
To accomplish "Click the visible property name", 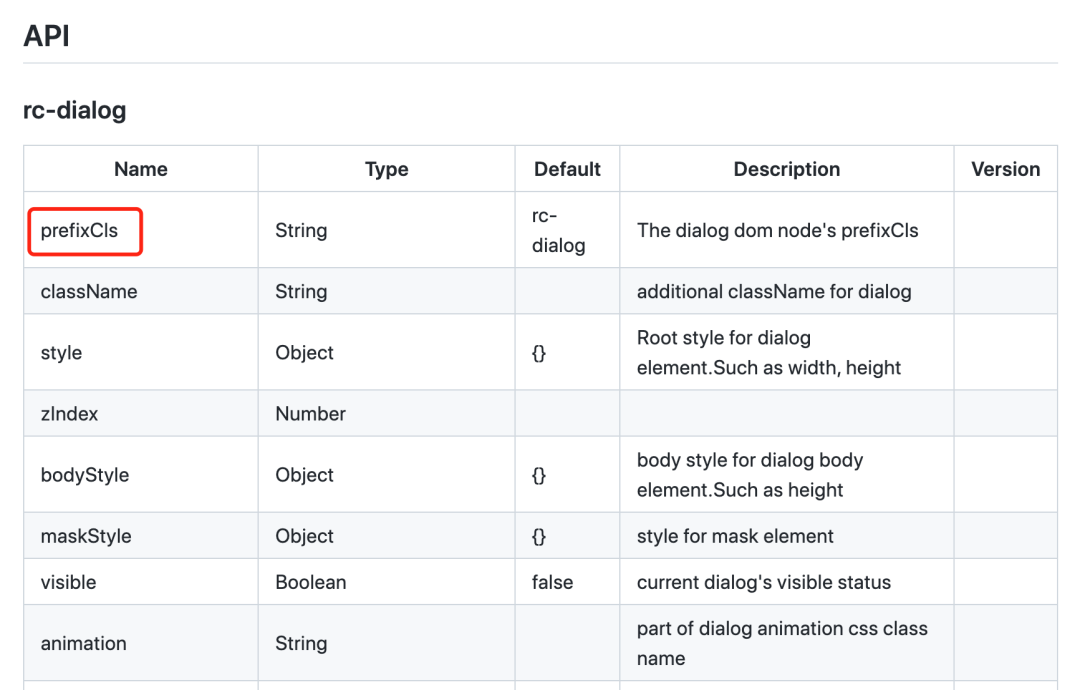I will [69, 582].
